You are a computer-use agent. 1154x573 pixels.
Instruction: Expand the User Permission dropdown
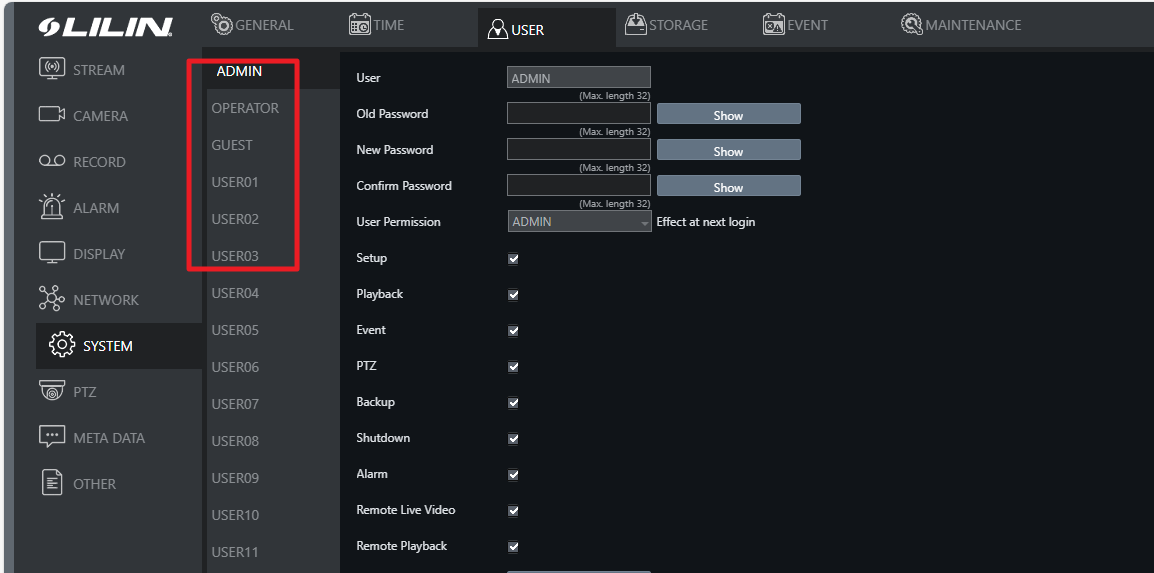pyautogui.click(x=579, y=222)
